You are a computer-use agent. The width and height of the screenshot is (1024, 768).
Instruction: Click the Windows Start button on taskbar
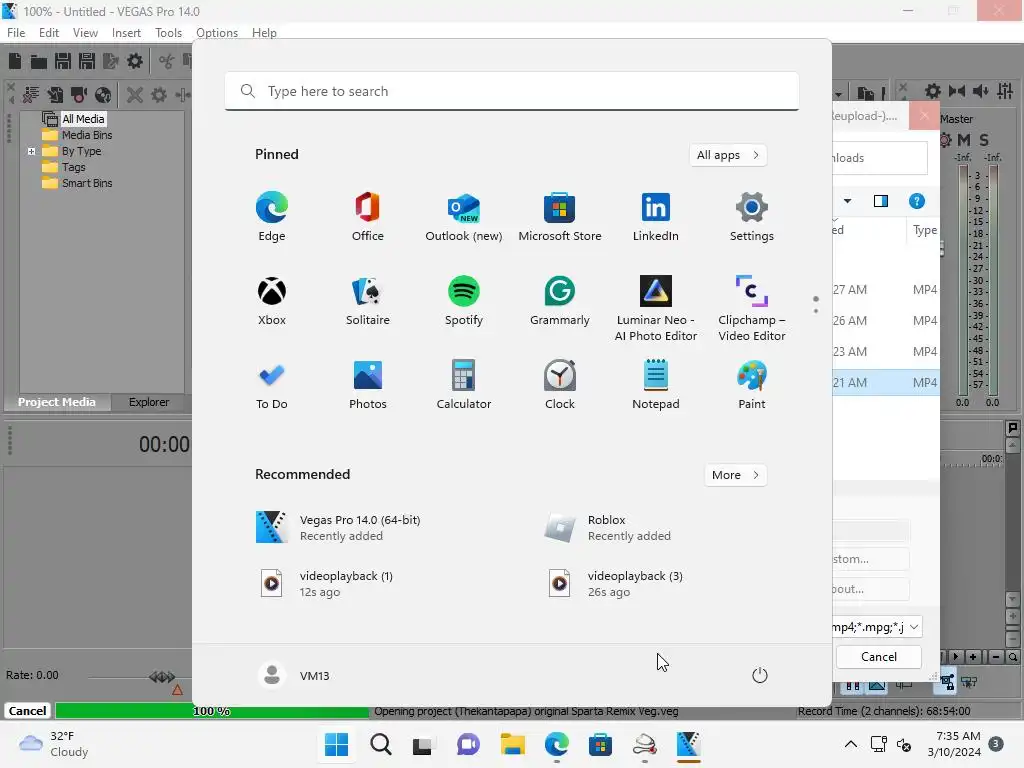[x=336, y=744]
